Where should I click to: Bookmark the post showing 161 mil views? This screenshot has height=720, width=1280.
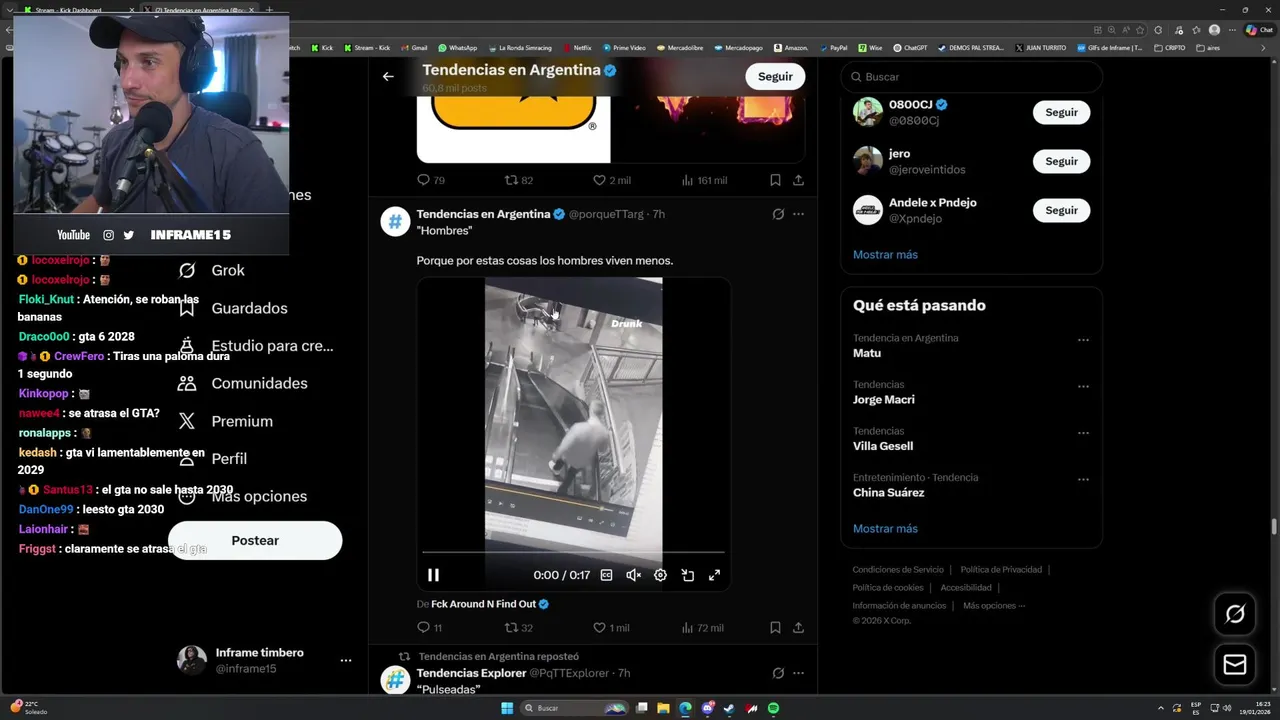pos(775,180)
